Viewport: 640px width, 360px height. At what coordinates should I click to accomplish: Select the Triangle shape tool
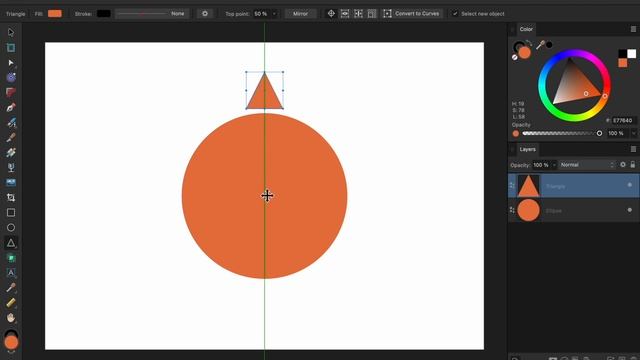click(x=11, y=243)
